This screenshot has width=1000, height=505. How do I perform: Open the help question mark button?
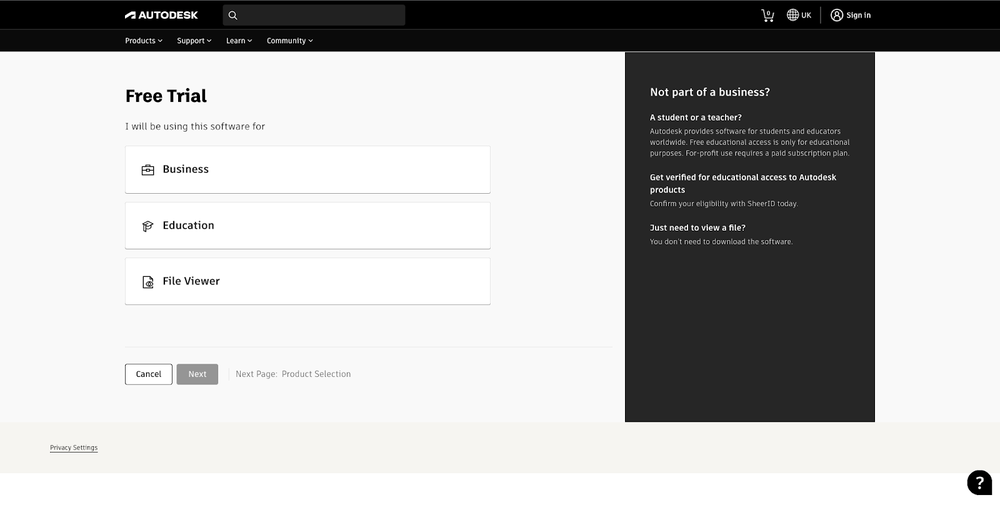[x=979, y=482]
